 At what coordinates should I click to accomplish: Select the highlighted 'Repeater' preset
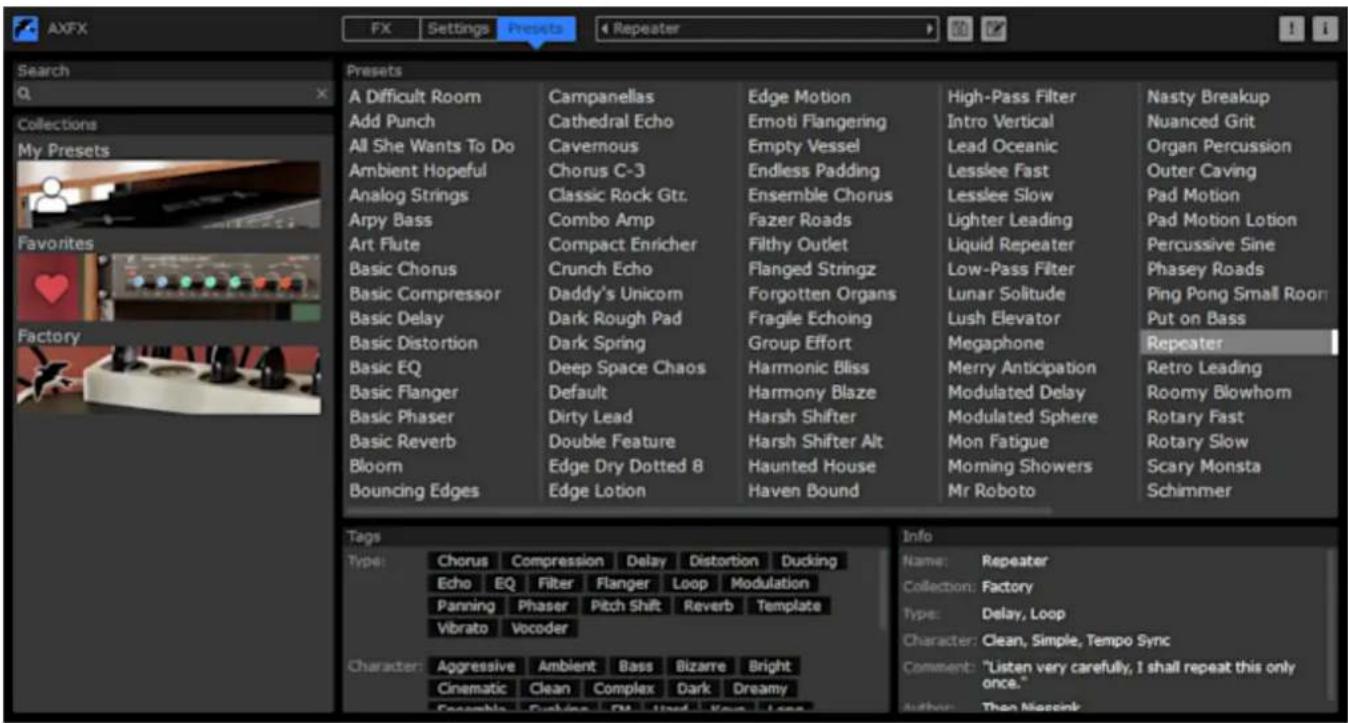[x=1238, y=343]
